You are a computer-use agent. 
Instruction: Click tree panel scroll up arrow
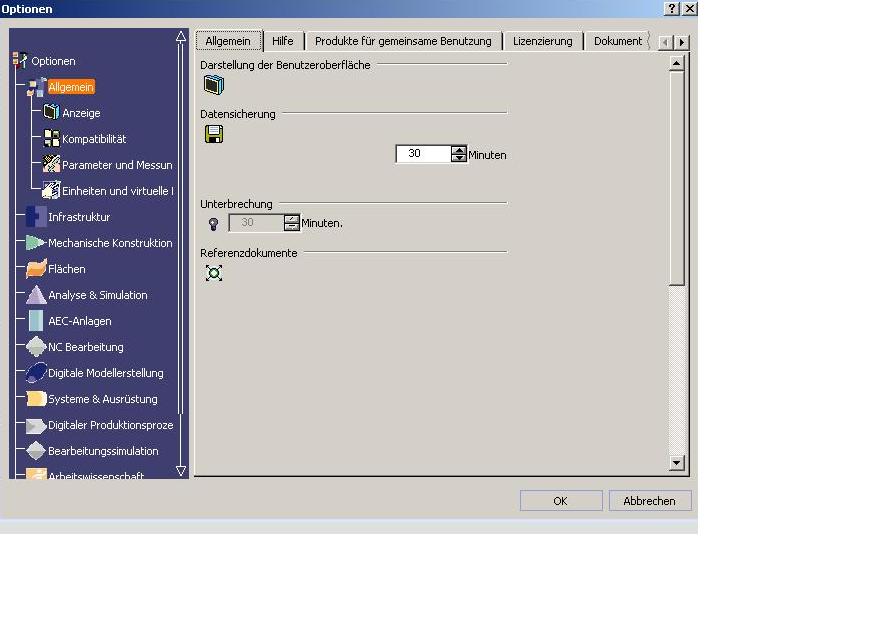(181, 37)
